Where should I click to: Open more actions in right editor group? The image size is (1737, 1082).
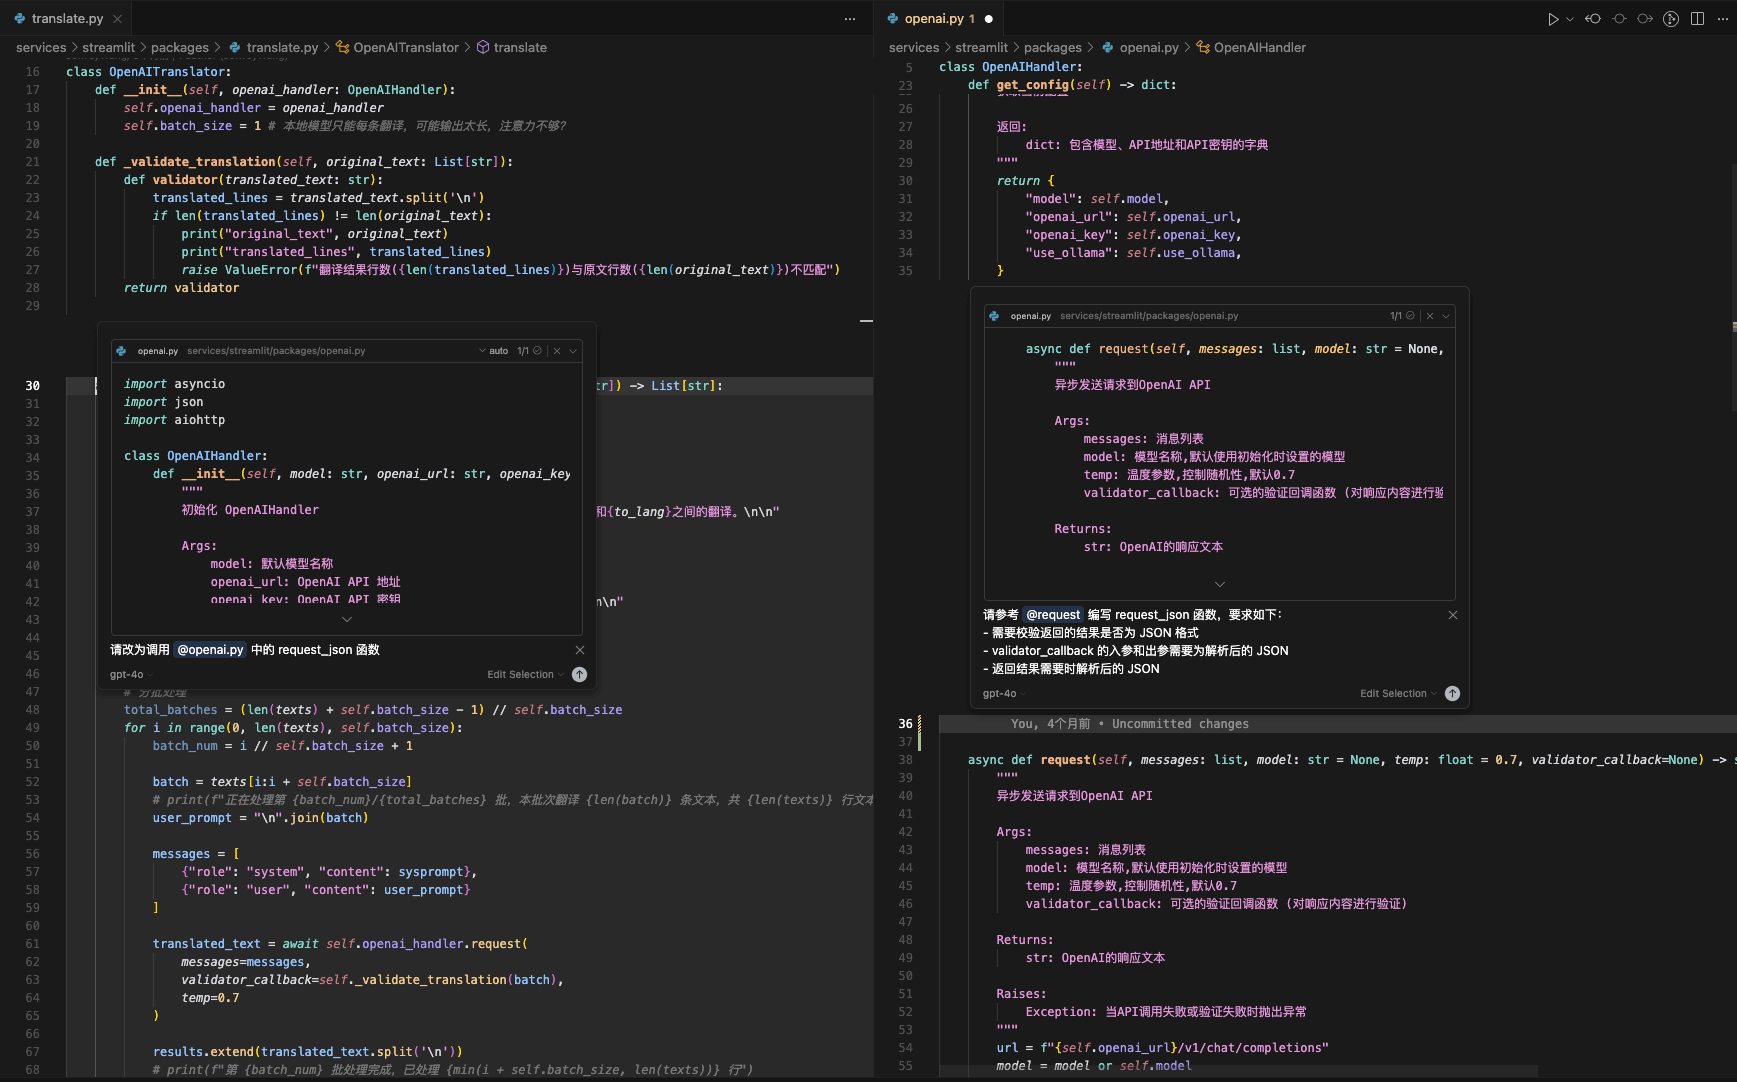(1723, 19)
